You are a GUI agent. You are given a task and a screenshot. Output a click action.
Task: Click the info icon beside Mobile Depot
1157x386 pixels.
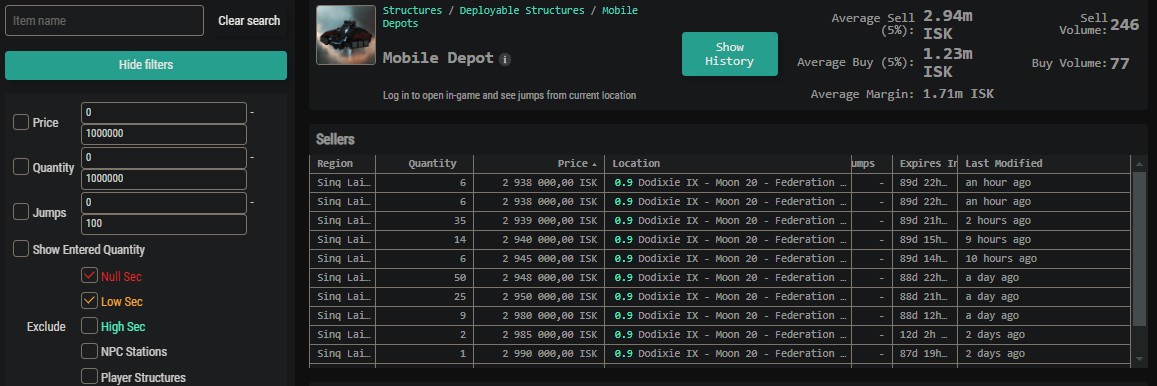click(505, 59)
